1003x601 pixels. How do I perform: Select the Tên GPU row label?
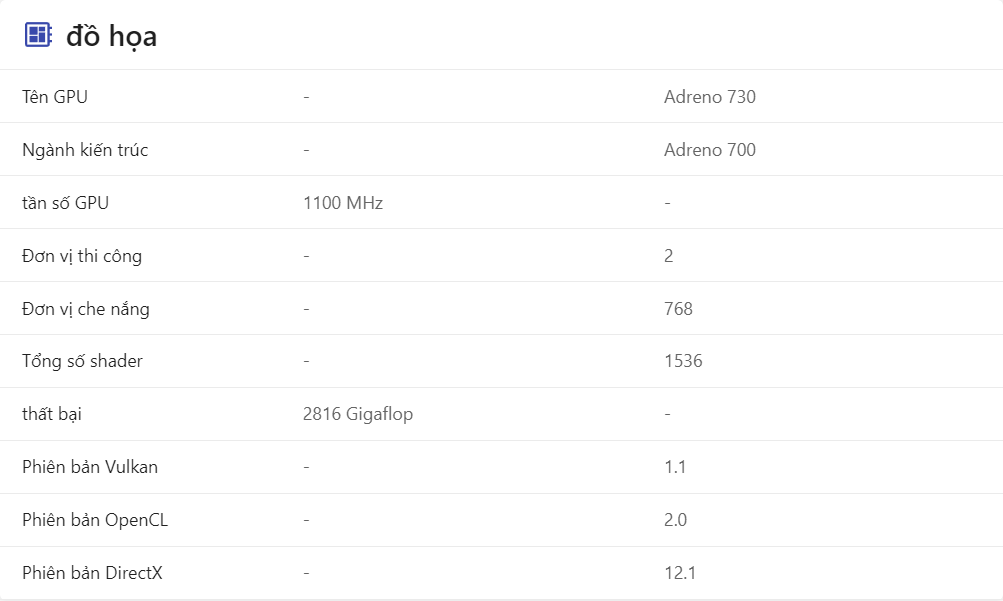[55, 97]
